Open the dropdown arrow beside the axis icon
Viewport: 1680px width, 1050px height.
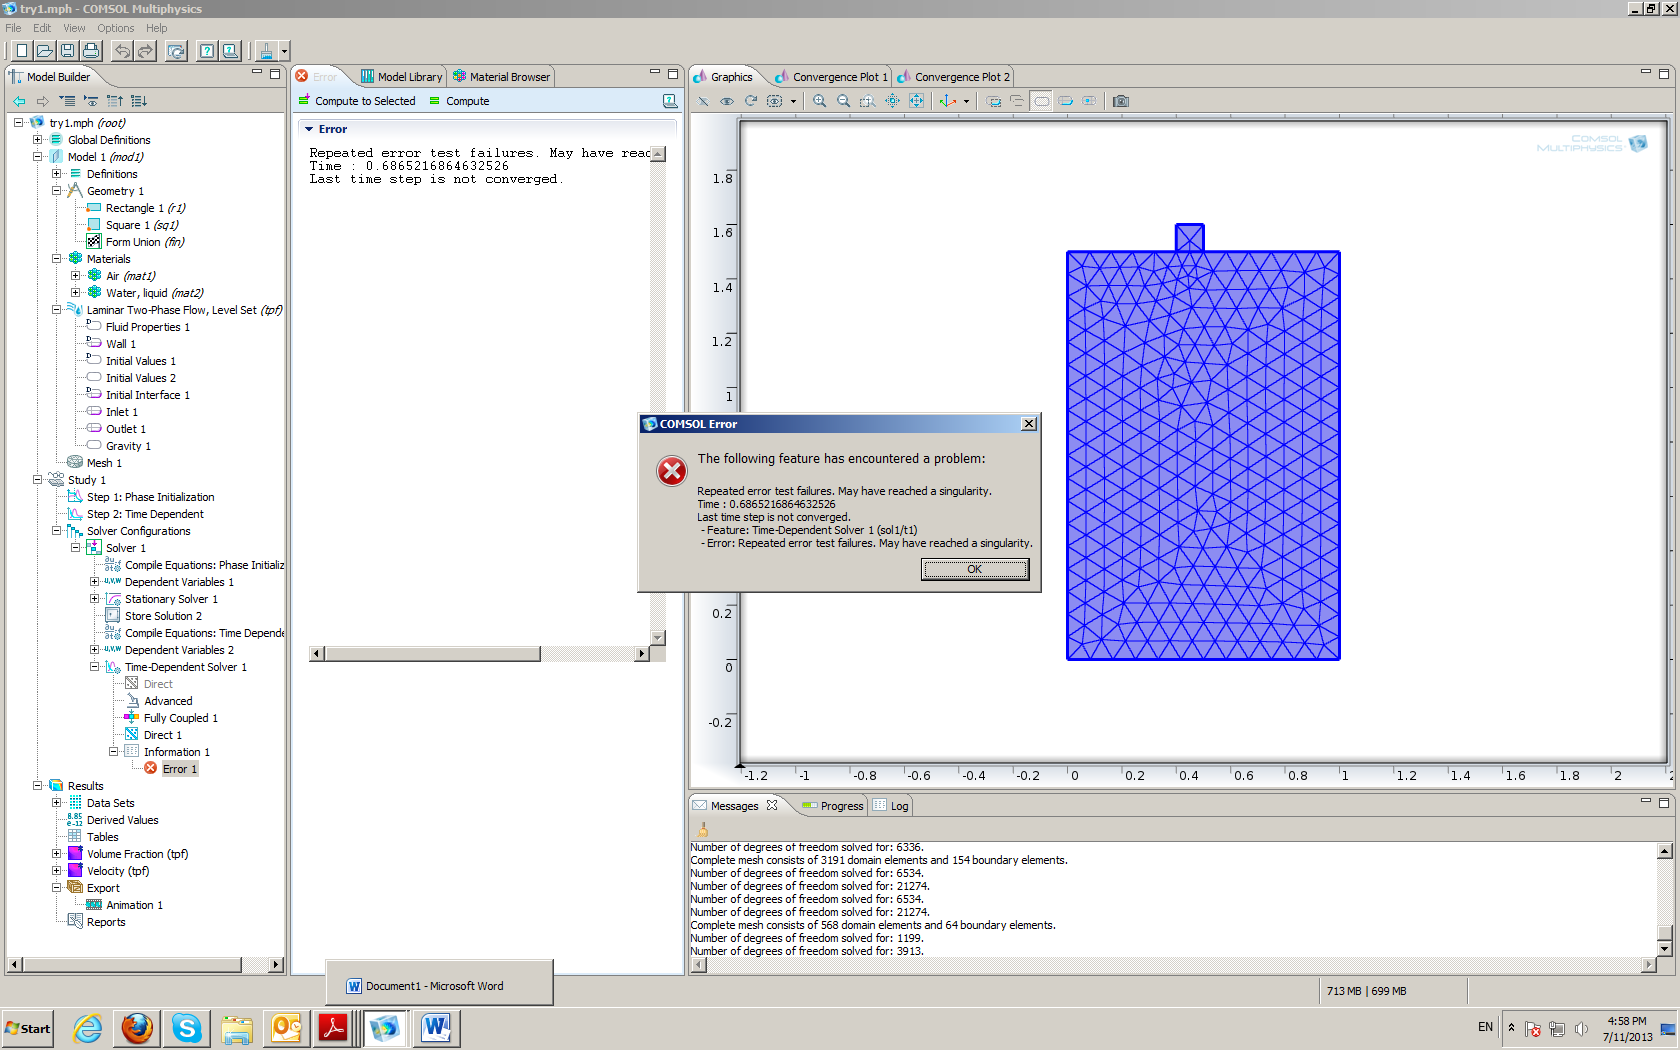[x=966, y=101]
